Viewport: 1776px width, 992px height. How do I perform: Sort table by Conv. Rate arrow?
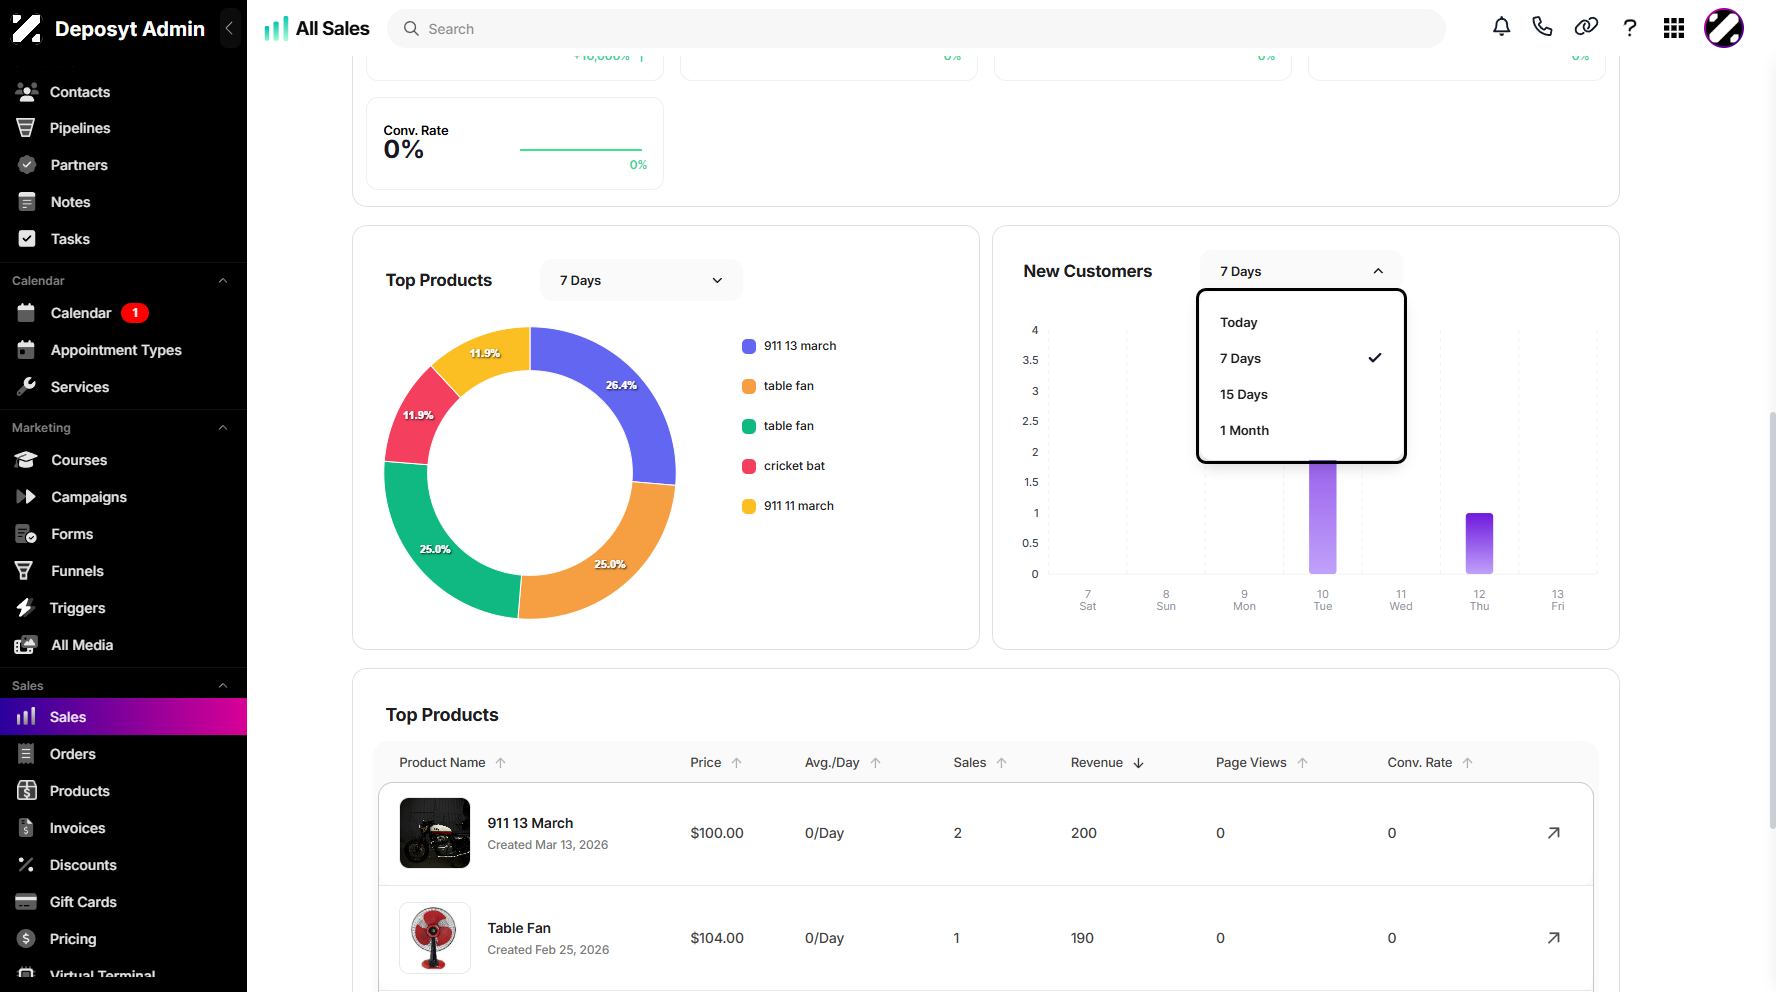pyautogui.click(x=1468, y=763)
